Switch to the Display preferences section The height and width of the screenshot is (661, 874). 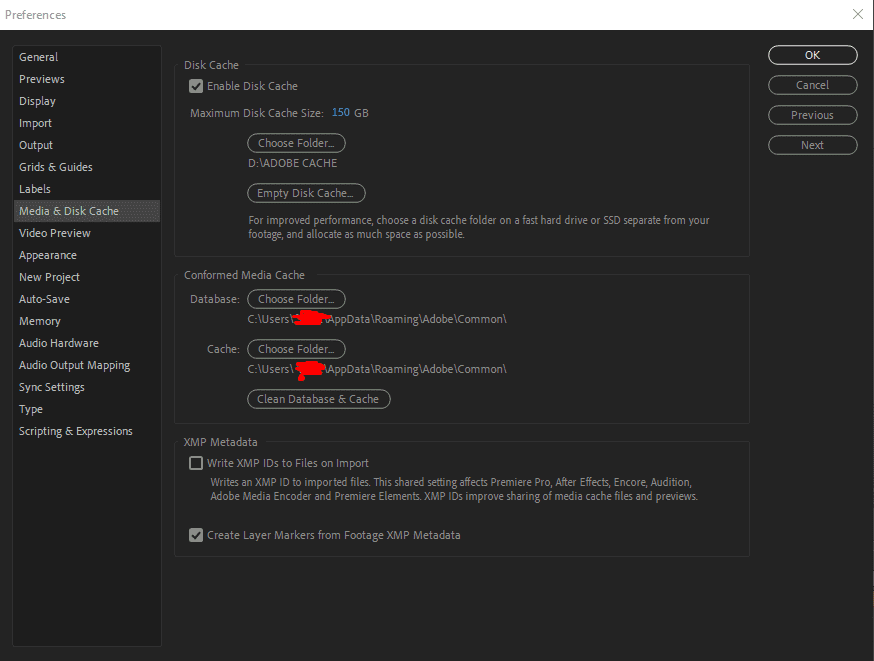[37, 101]
